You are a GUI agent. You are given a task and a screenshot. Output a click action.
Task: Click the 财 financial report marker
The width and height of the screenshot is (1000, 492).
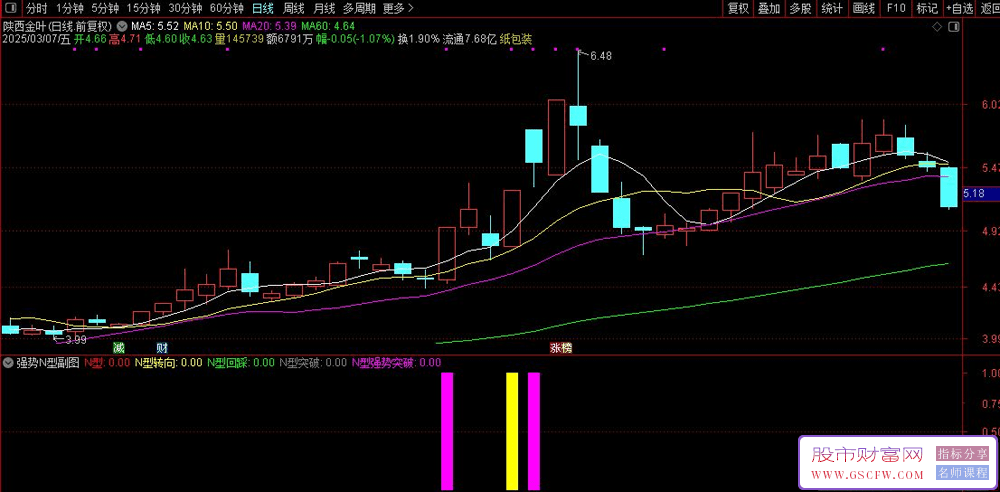point(162,348)
